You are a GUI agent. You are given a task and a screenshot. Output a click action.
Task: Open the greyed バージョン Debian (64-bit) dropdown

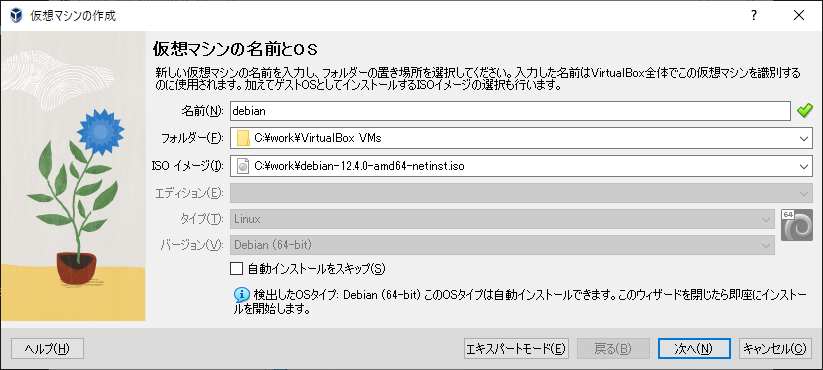click(x=502, y=245)
